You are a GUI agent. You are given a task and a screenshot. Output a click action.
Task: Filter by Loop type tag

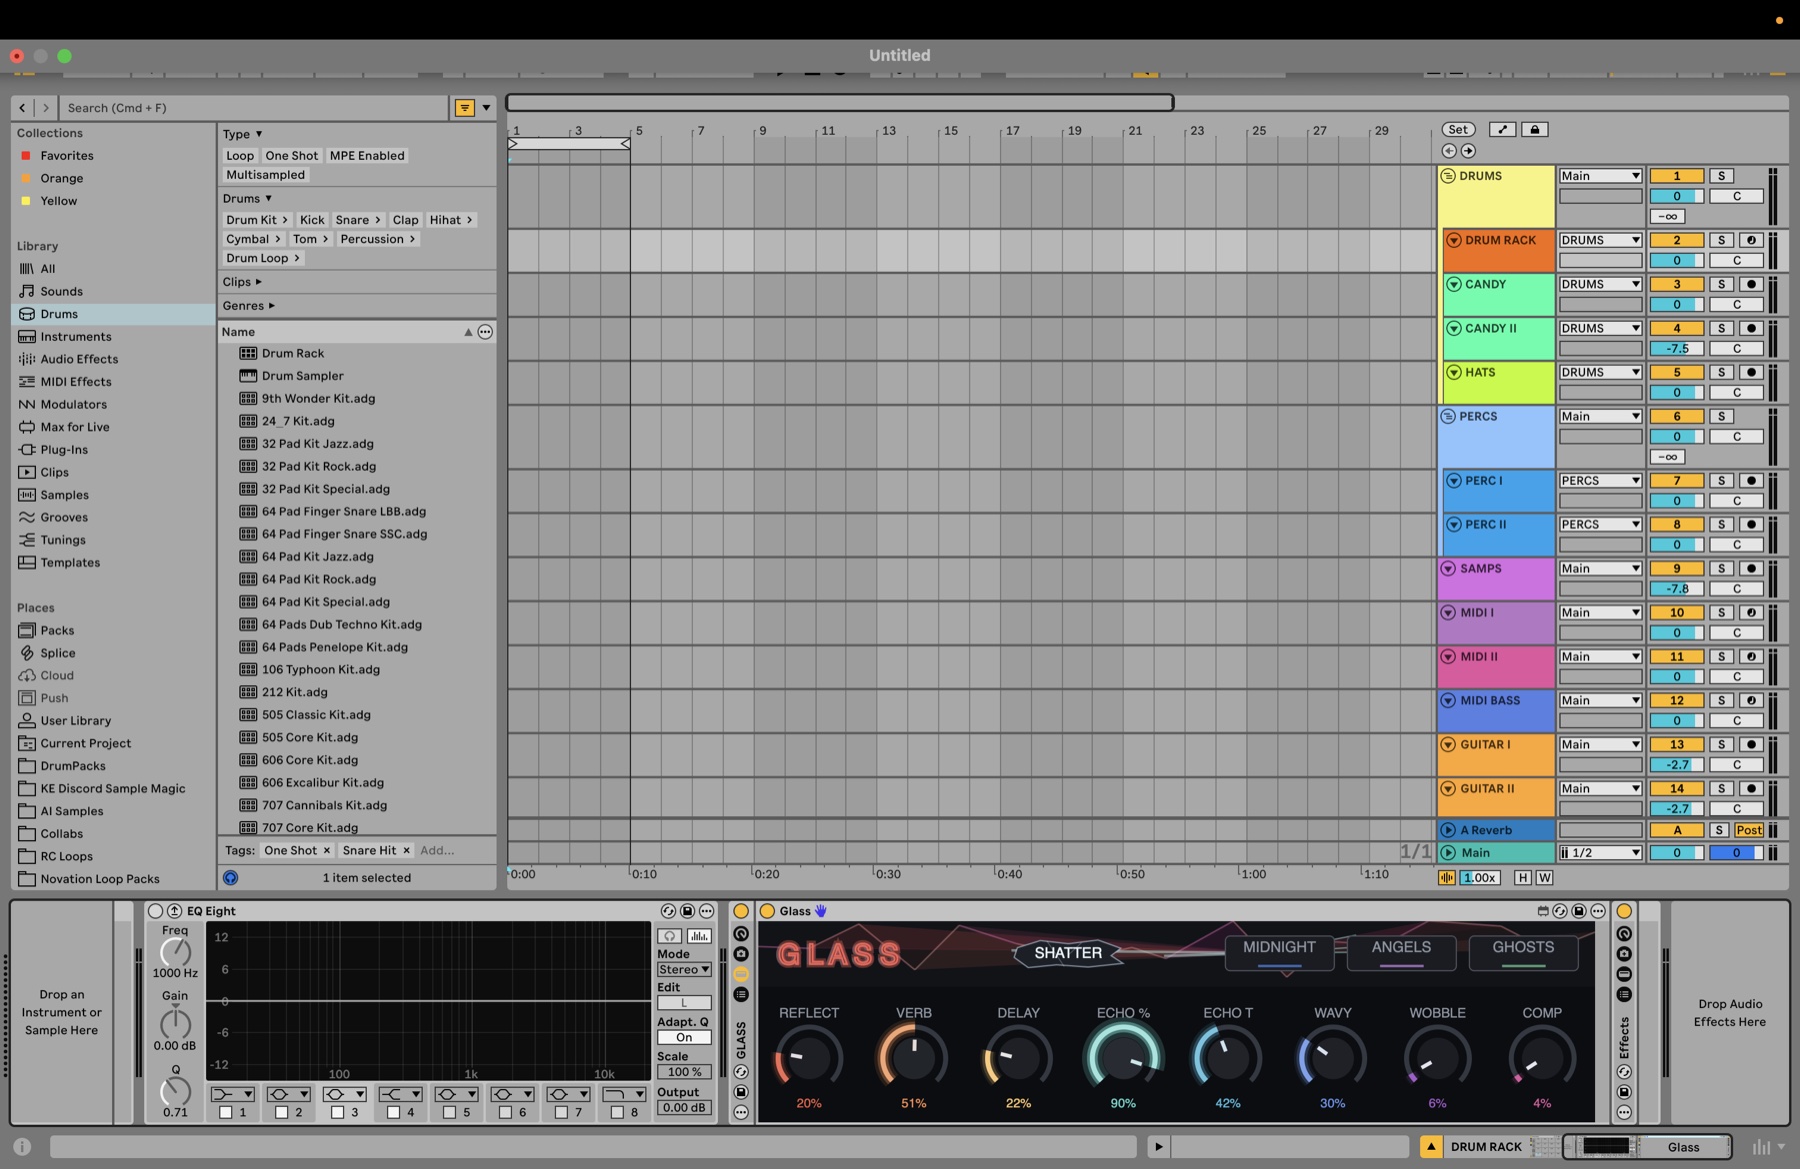pos(240,156)
